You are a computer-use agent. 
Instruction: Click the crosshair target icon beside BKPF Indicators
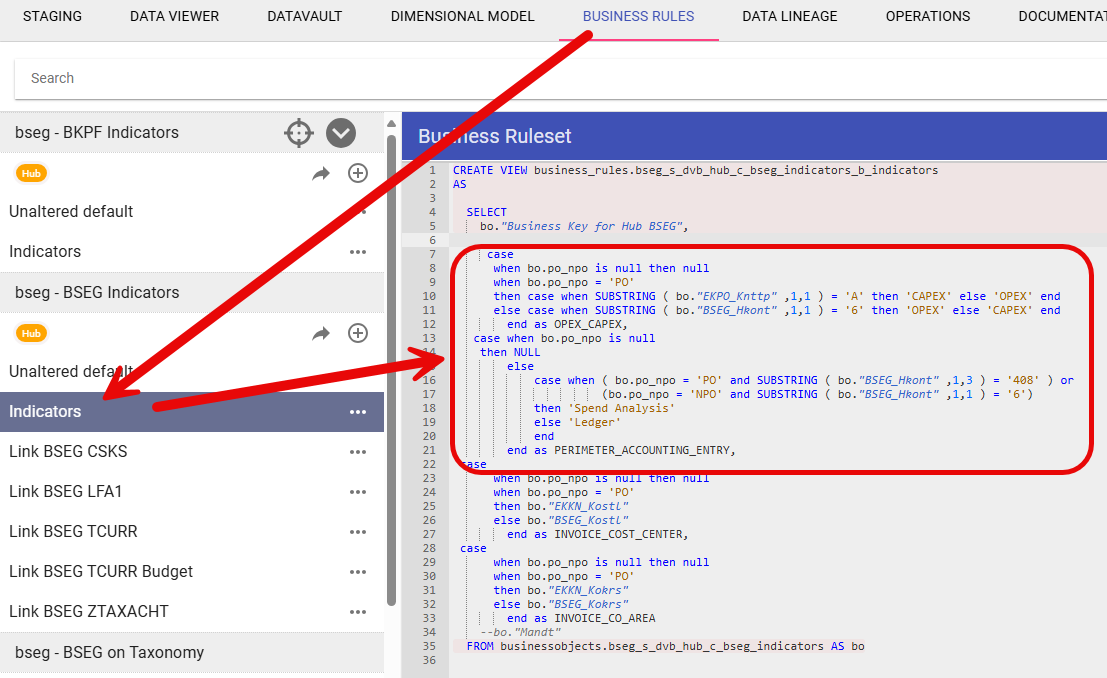pyautogui.click(x=299, y=132)
